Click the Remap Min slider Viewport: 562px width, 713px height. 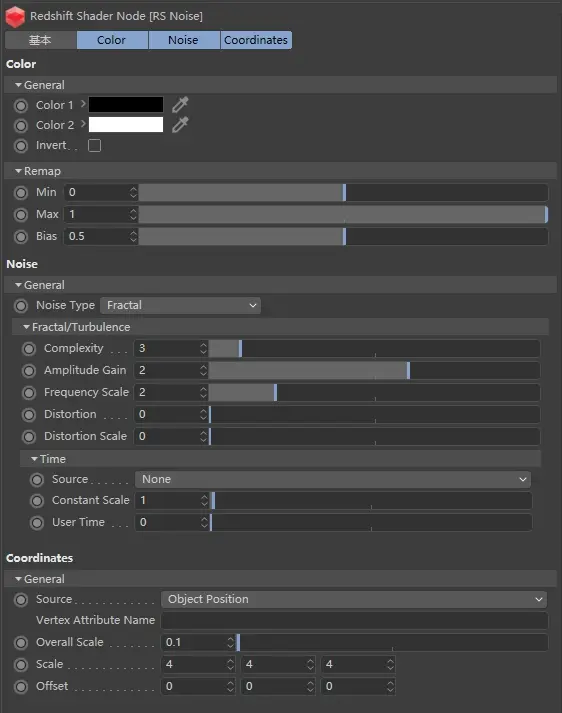tap(343, 192)
